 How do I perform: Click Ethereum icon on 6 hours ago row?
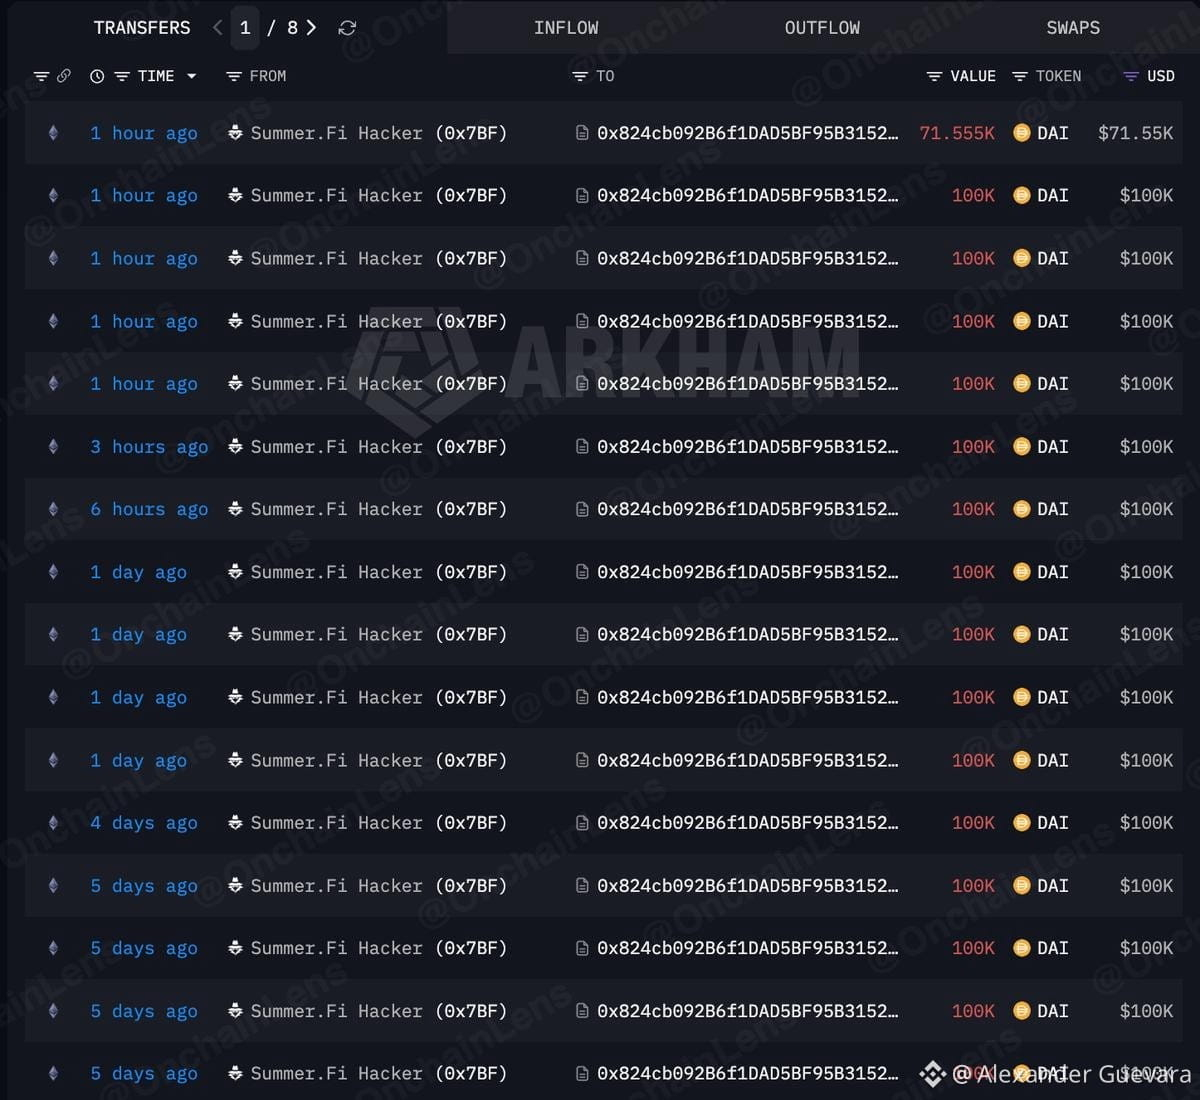tap(53, 509)
